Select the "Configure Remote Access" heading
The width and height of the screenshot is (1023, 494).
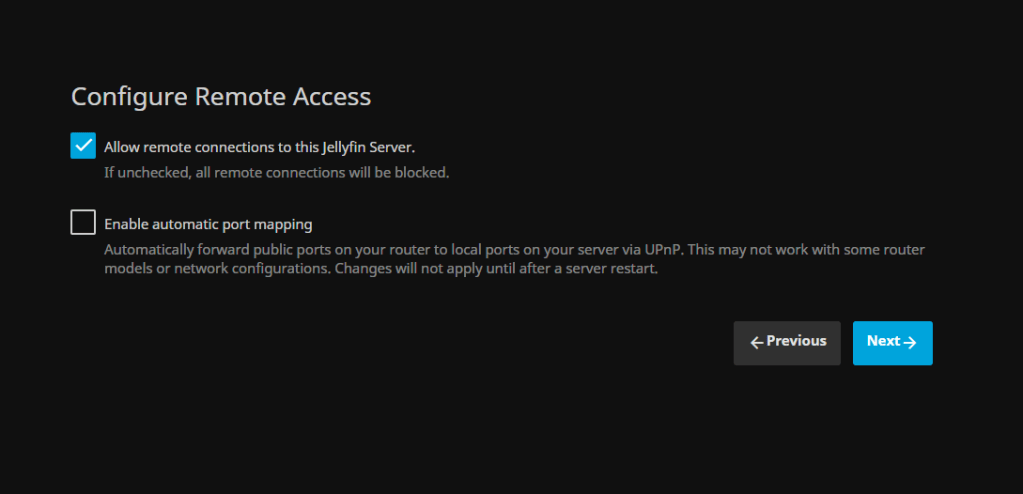pos(221,97)
